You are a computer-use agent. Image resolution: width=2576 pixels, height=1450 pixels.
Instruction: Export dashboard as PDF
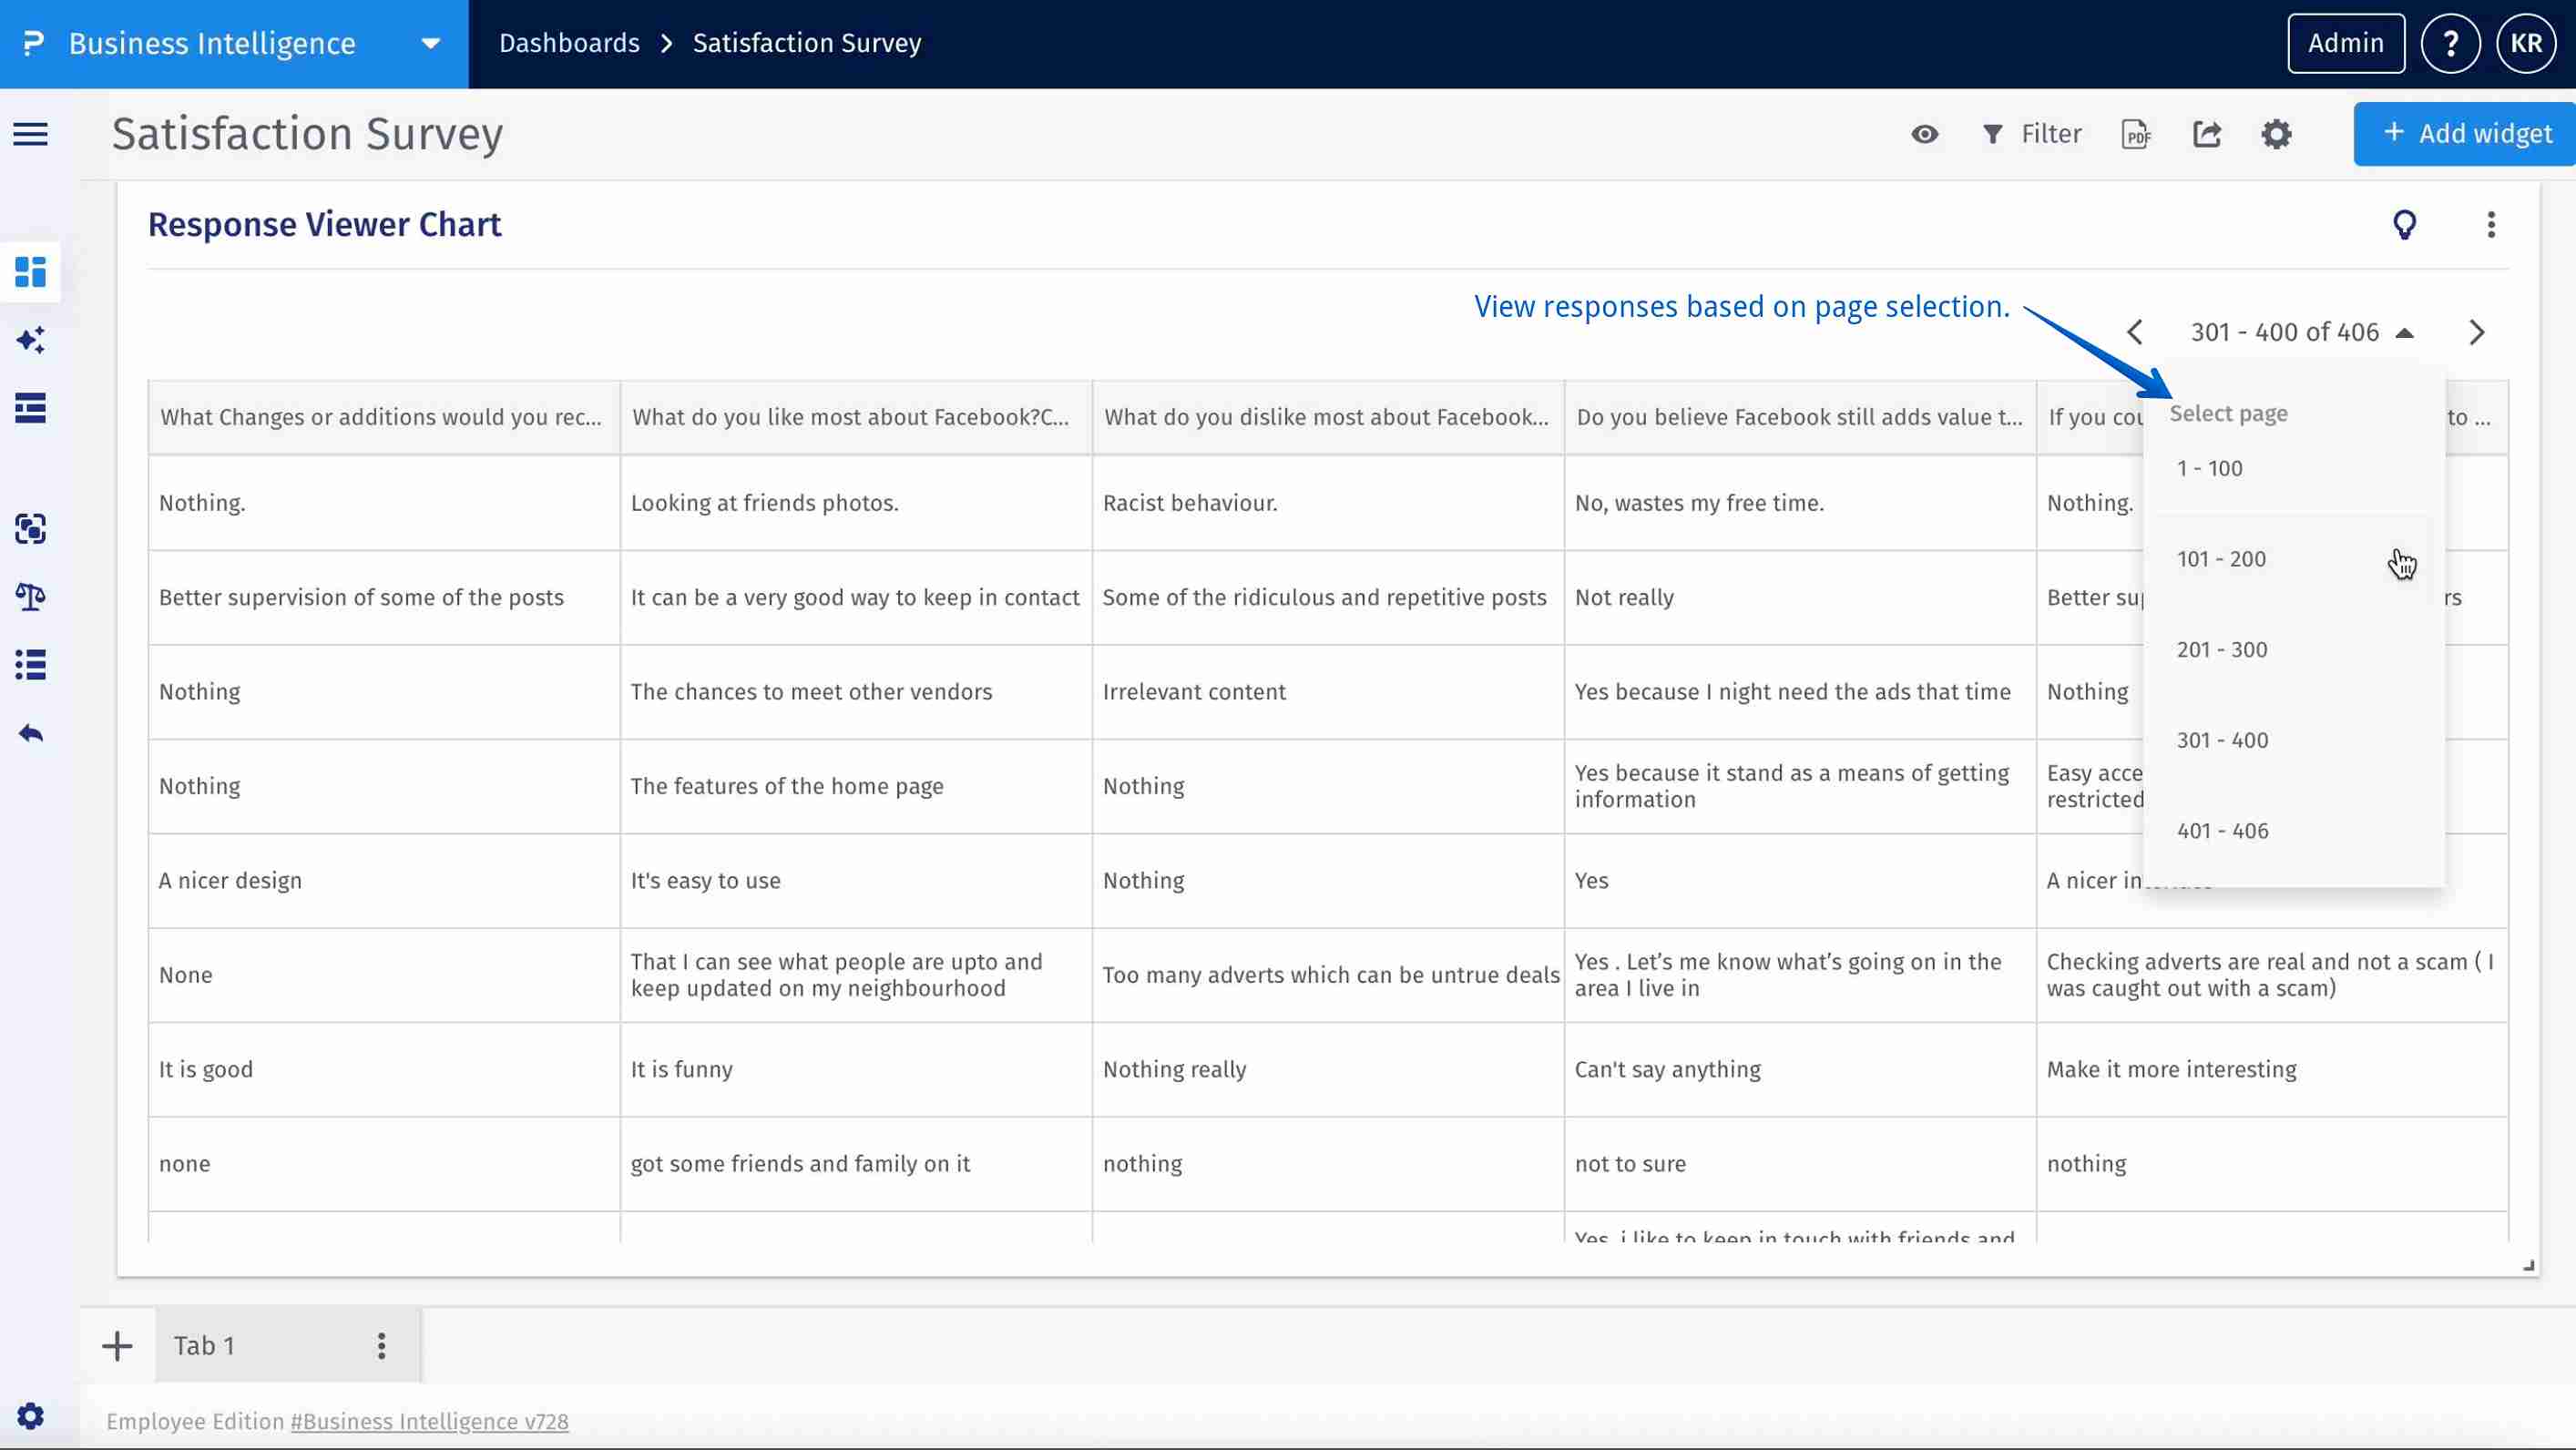point(2136,133)
